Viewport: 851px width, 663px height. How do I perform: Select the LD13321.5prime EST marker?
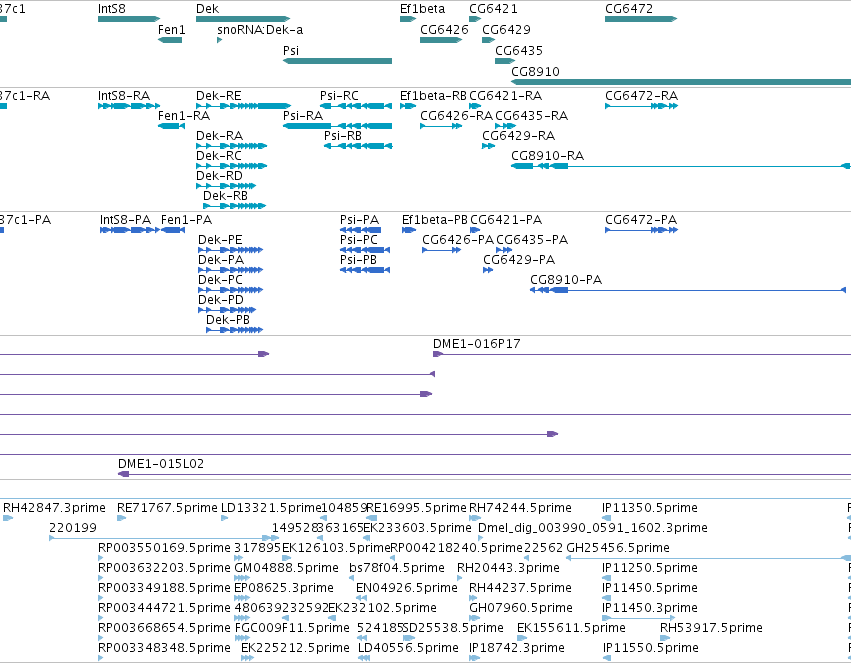tap(224, 518)
